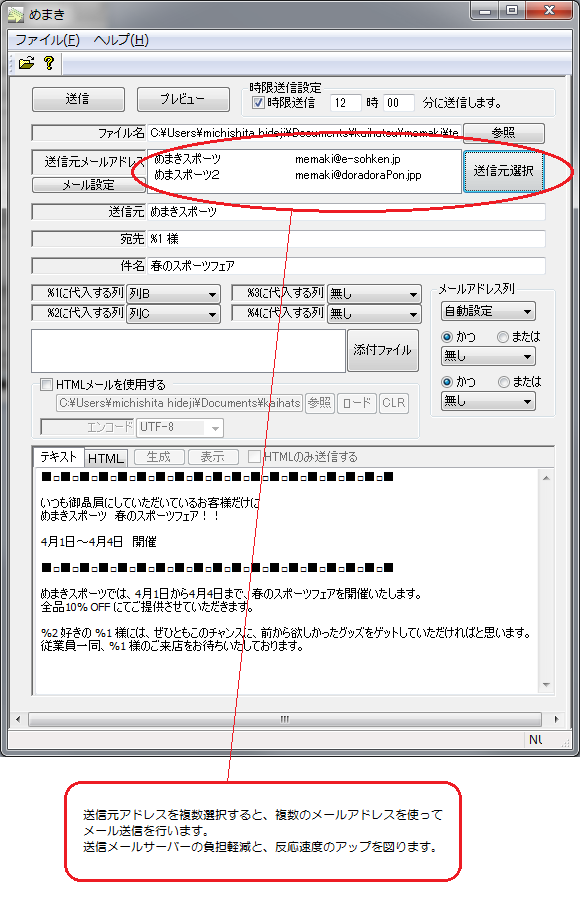The width and height of the screenshot is (580, 908).
Task: Click the line 全品10% OFF にてご提供させていただきます
Action: 147,607
